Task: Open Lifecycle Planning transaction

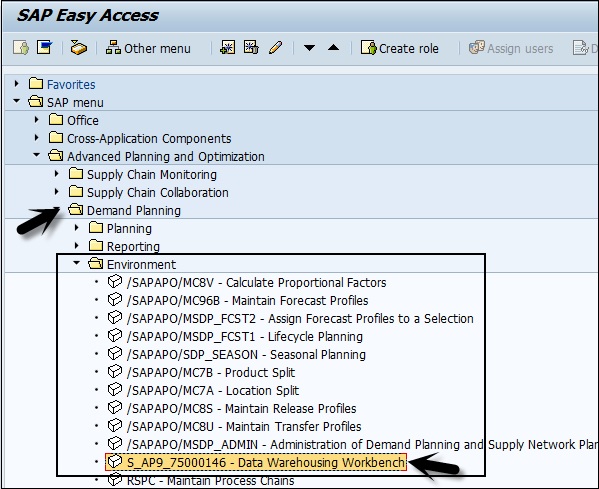Action: [x=244, y=336]
